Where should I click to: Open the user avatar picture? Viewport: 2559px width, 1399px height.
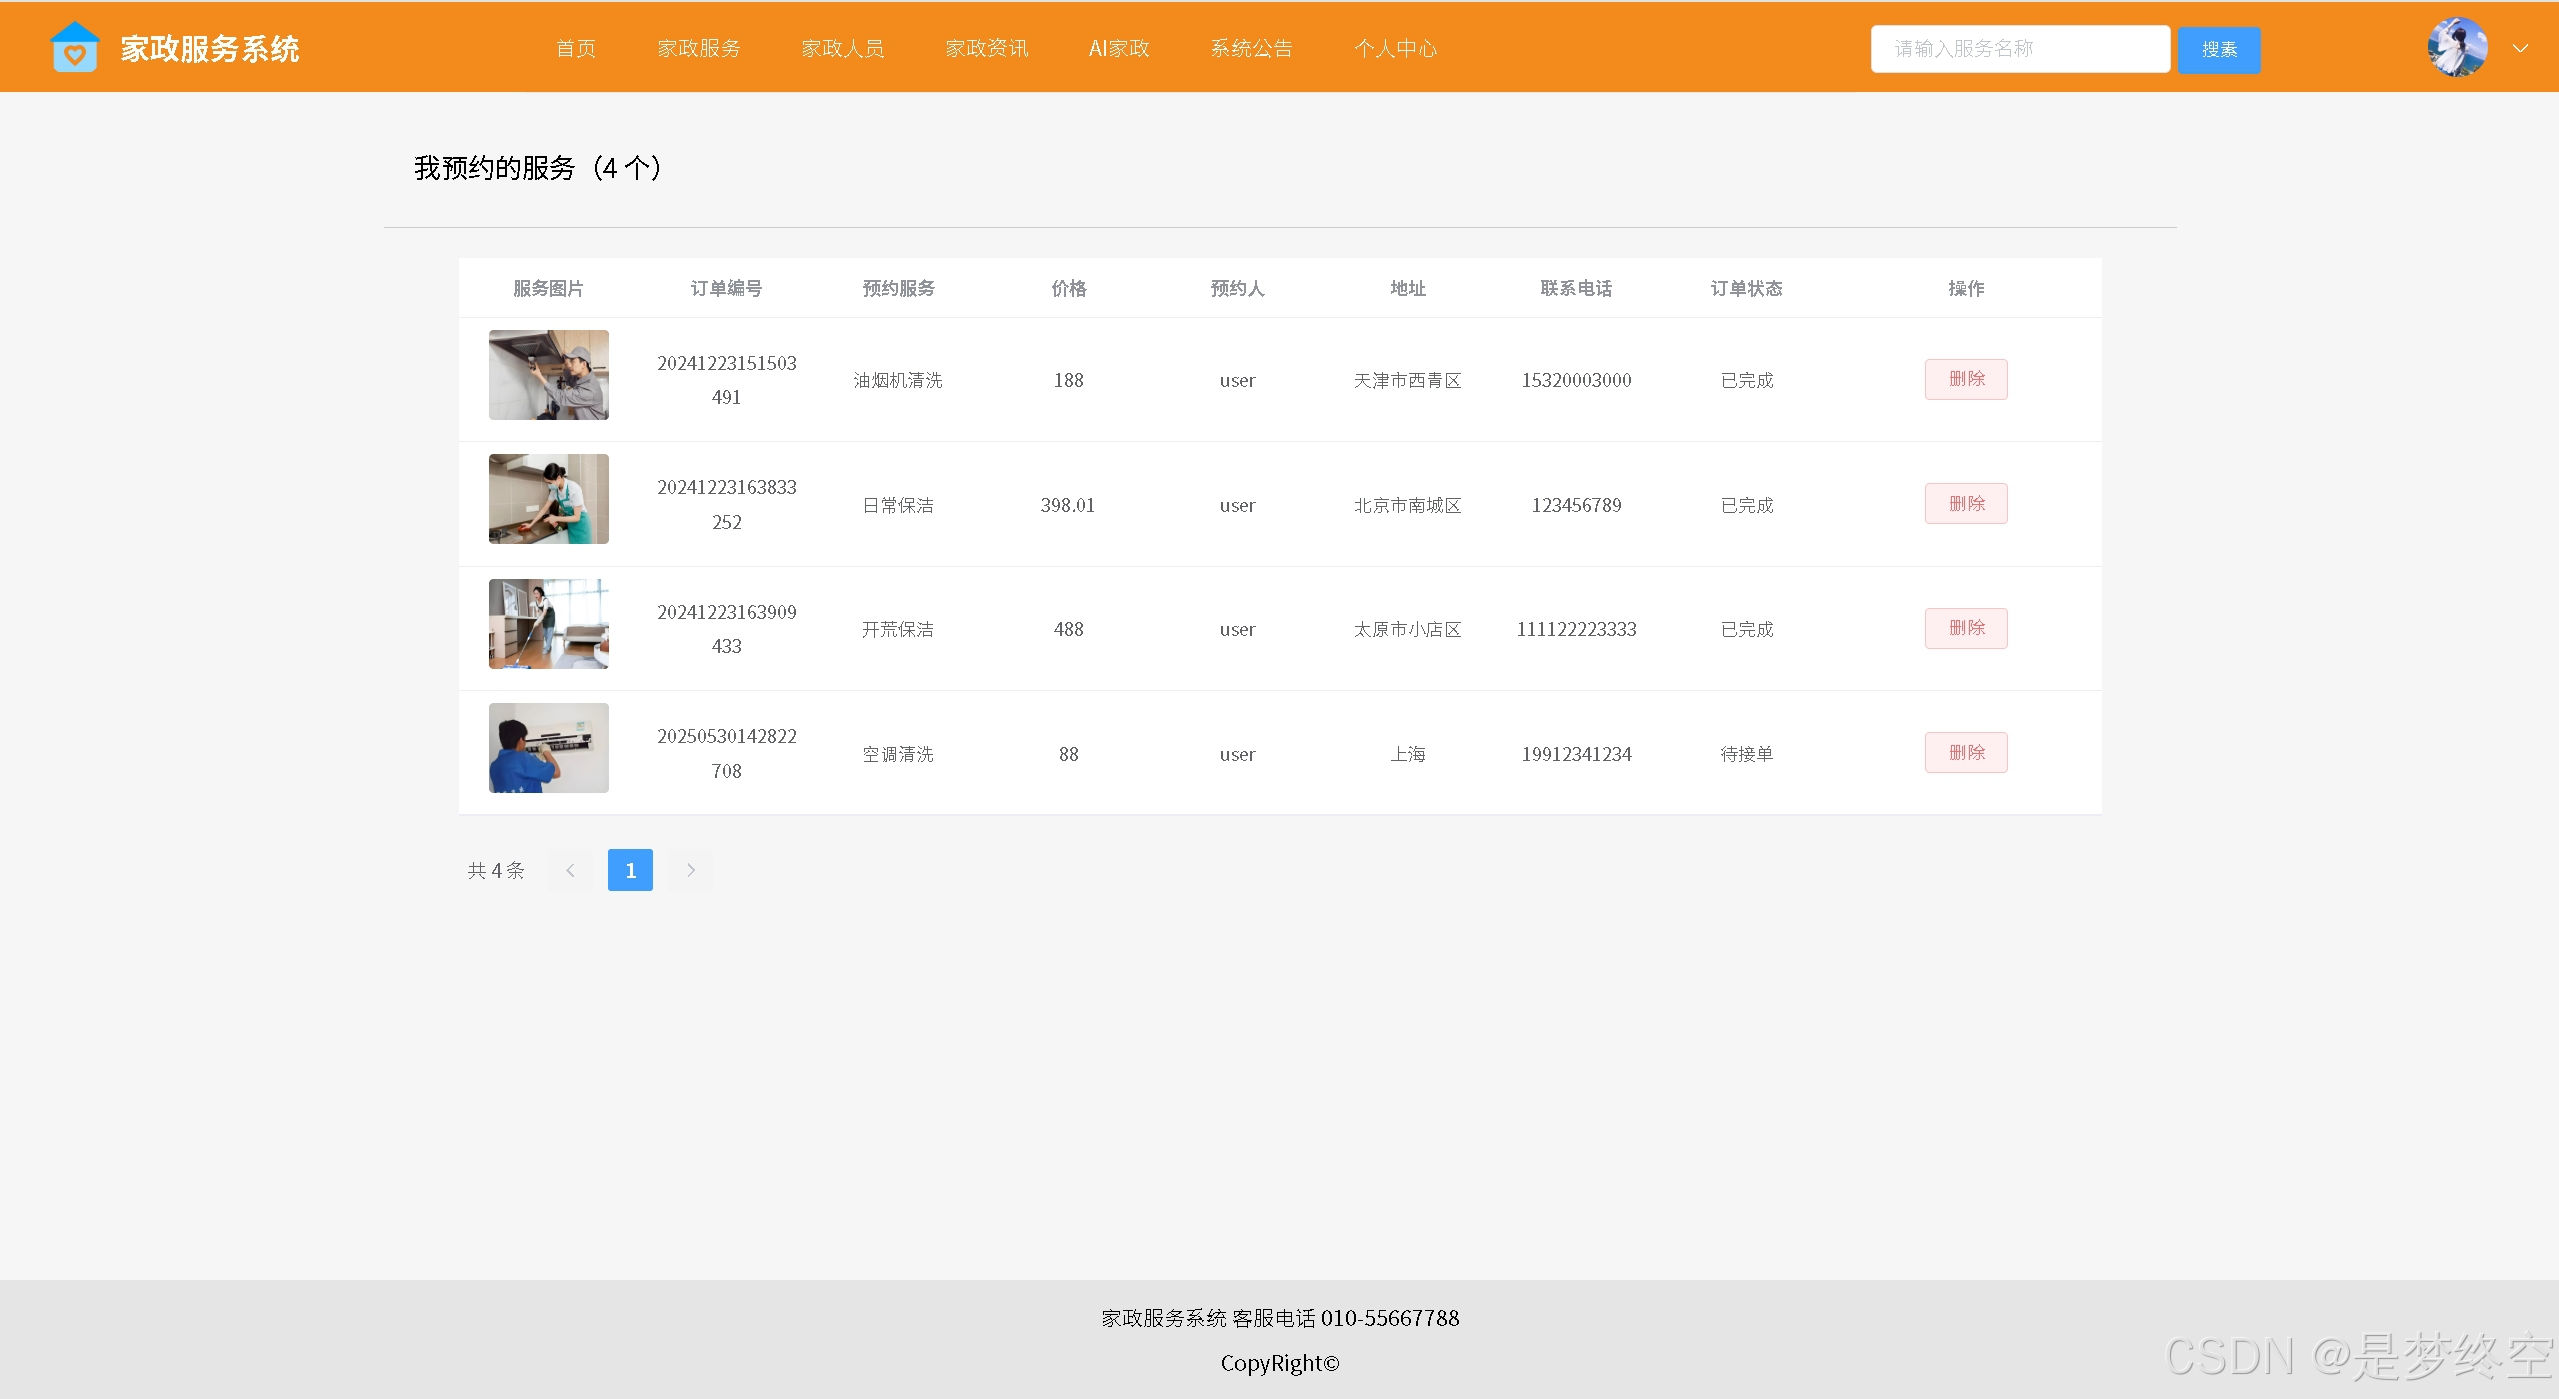tap(2457, 47)
